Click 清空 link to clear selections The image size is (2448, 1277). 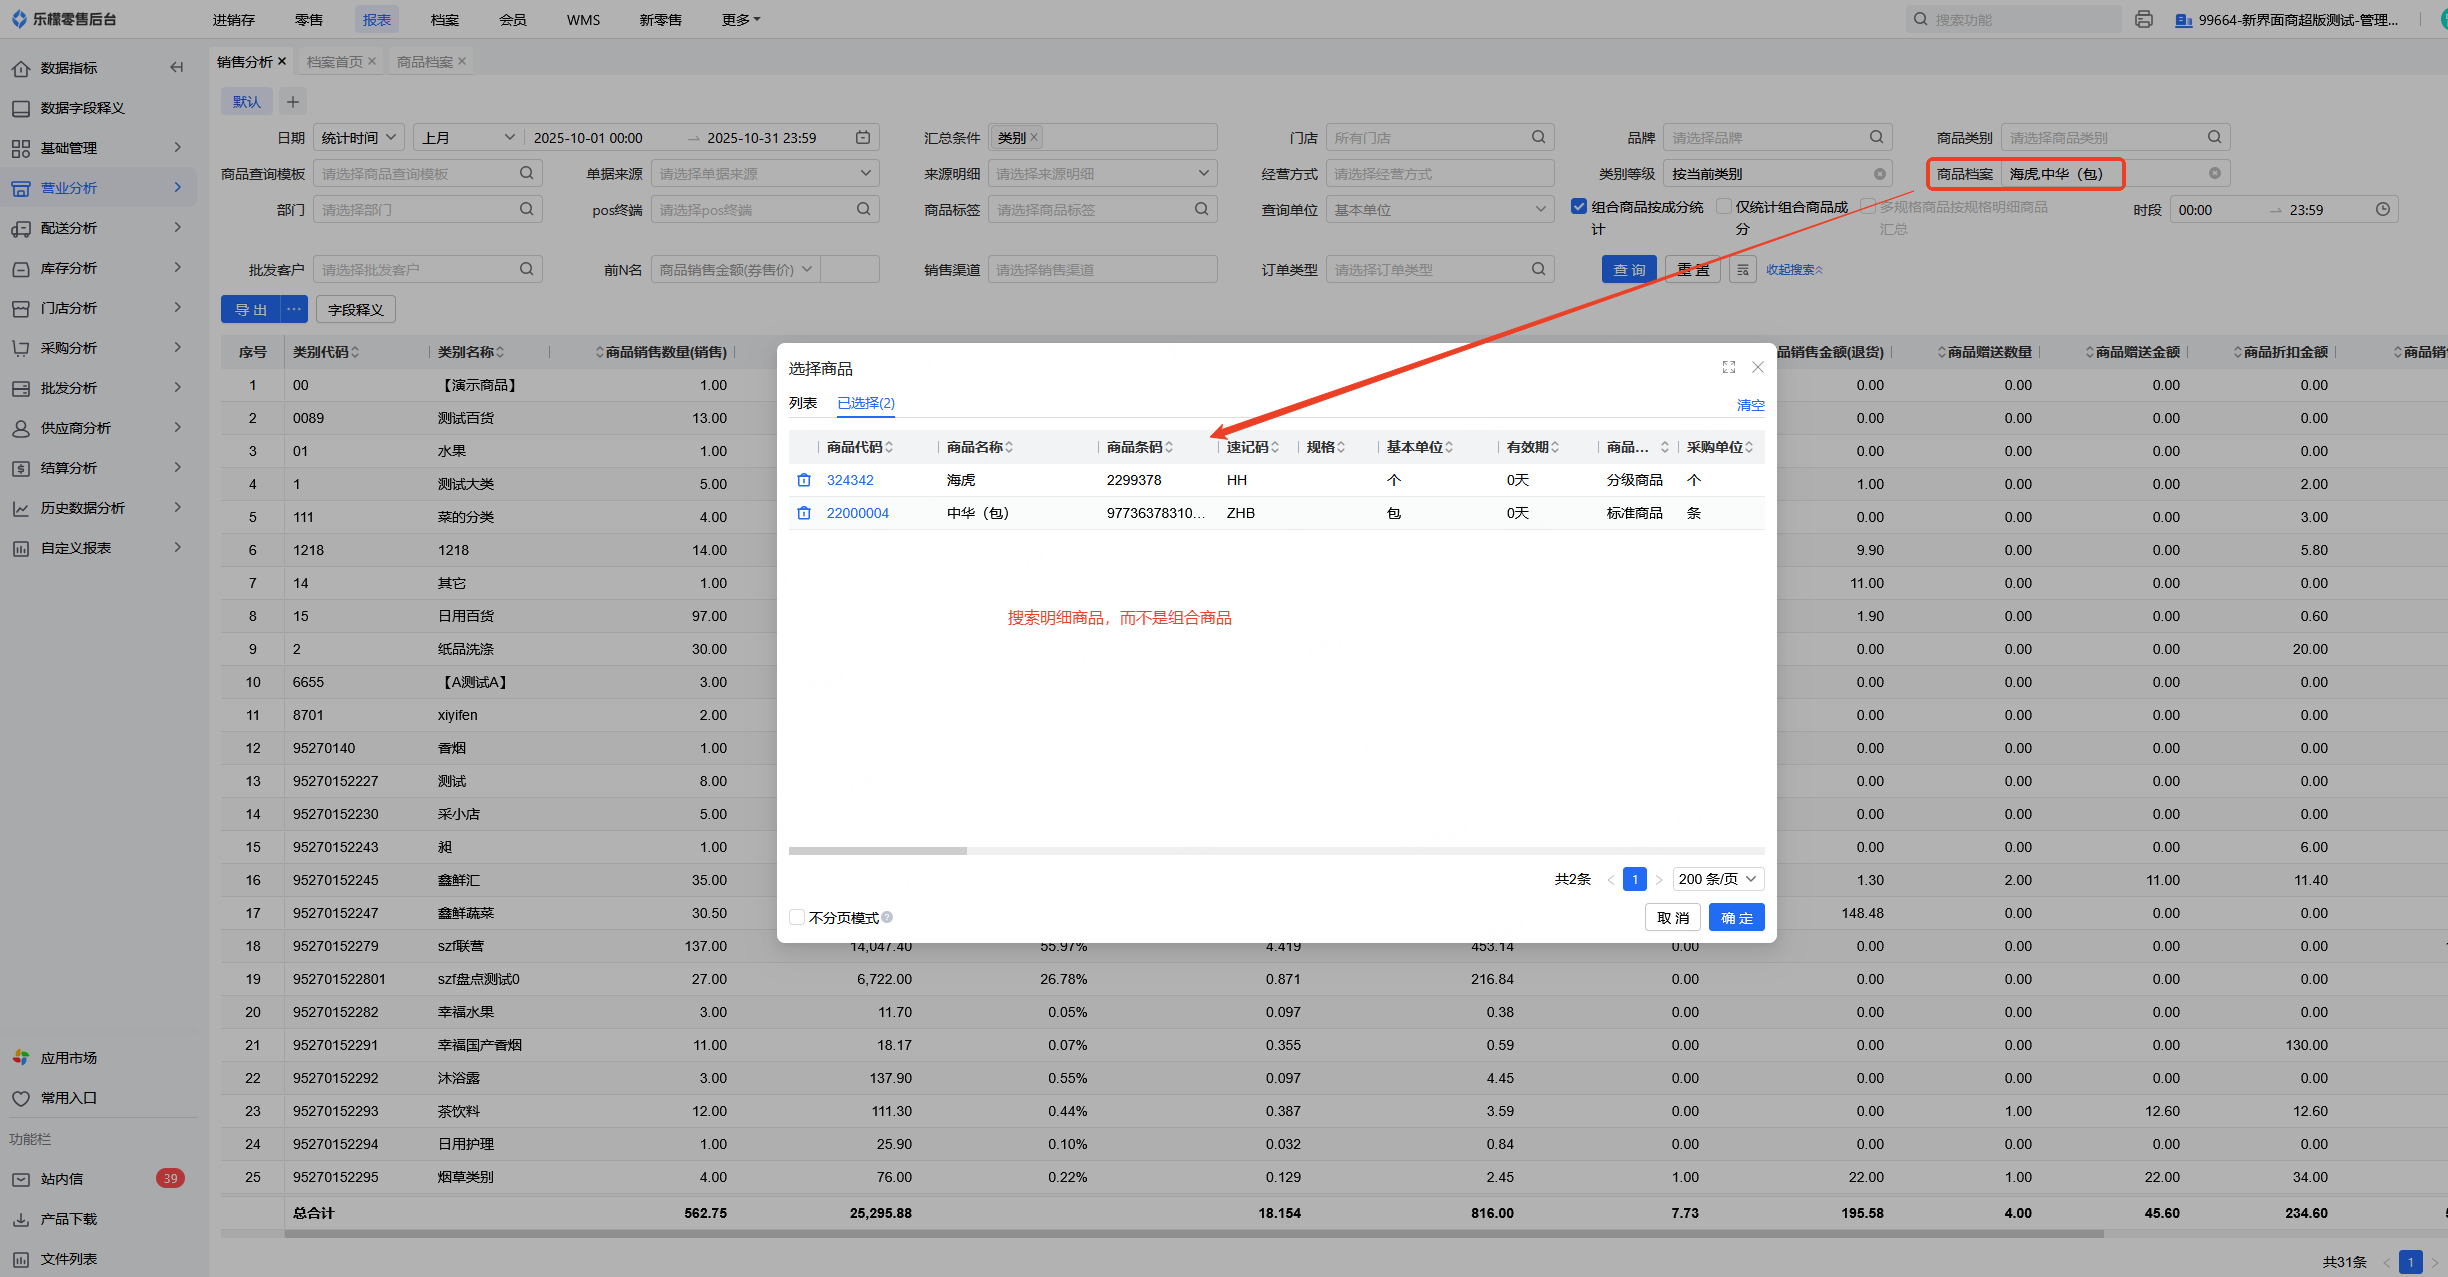click(x=1750, y=405)
